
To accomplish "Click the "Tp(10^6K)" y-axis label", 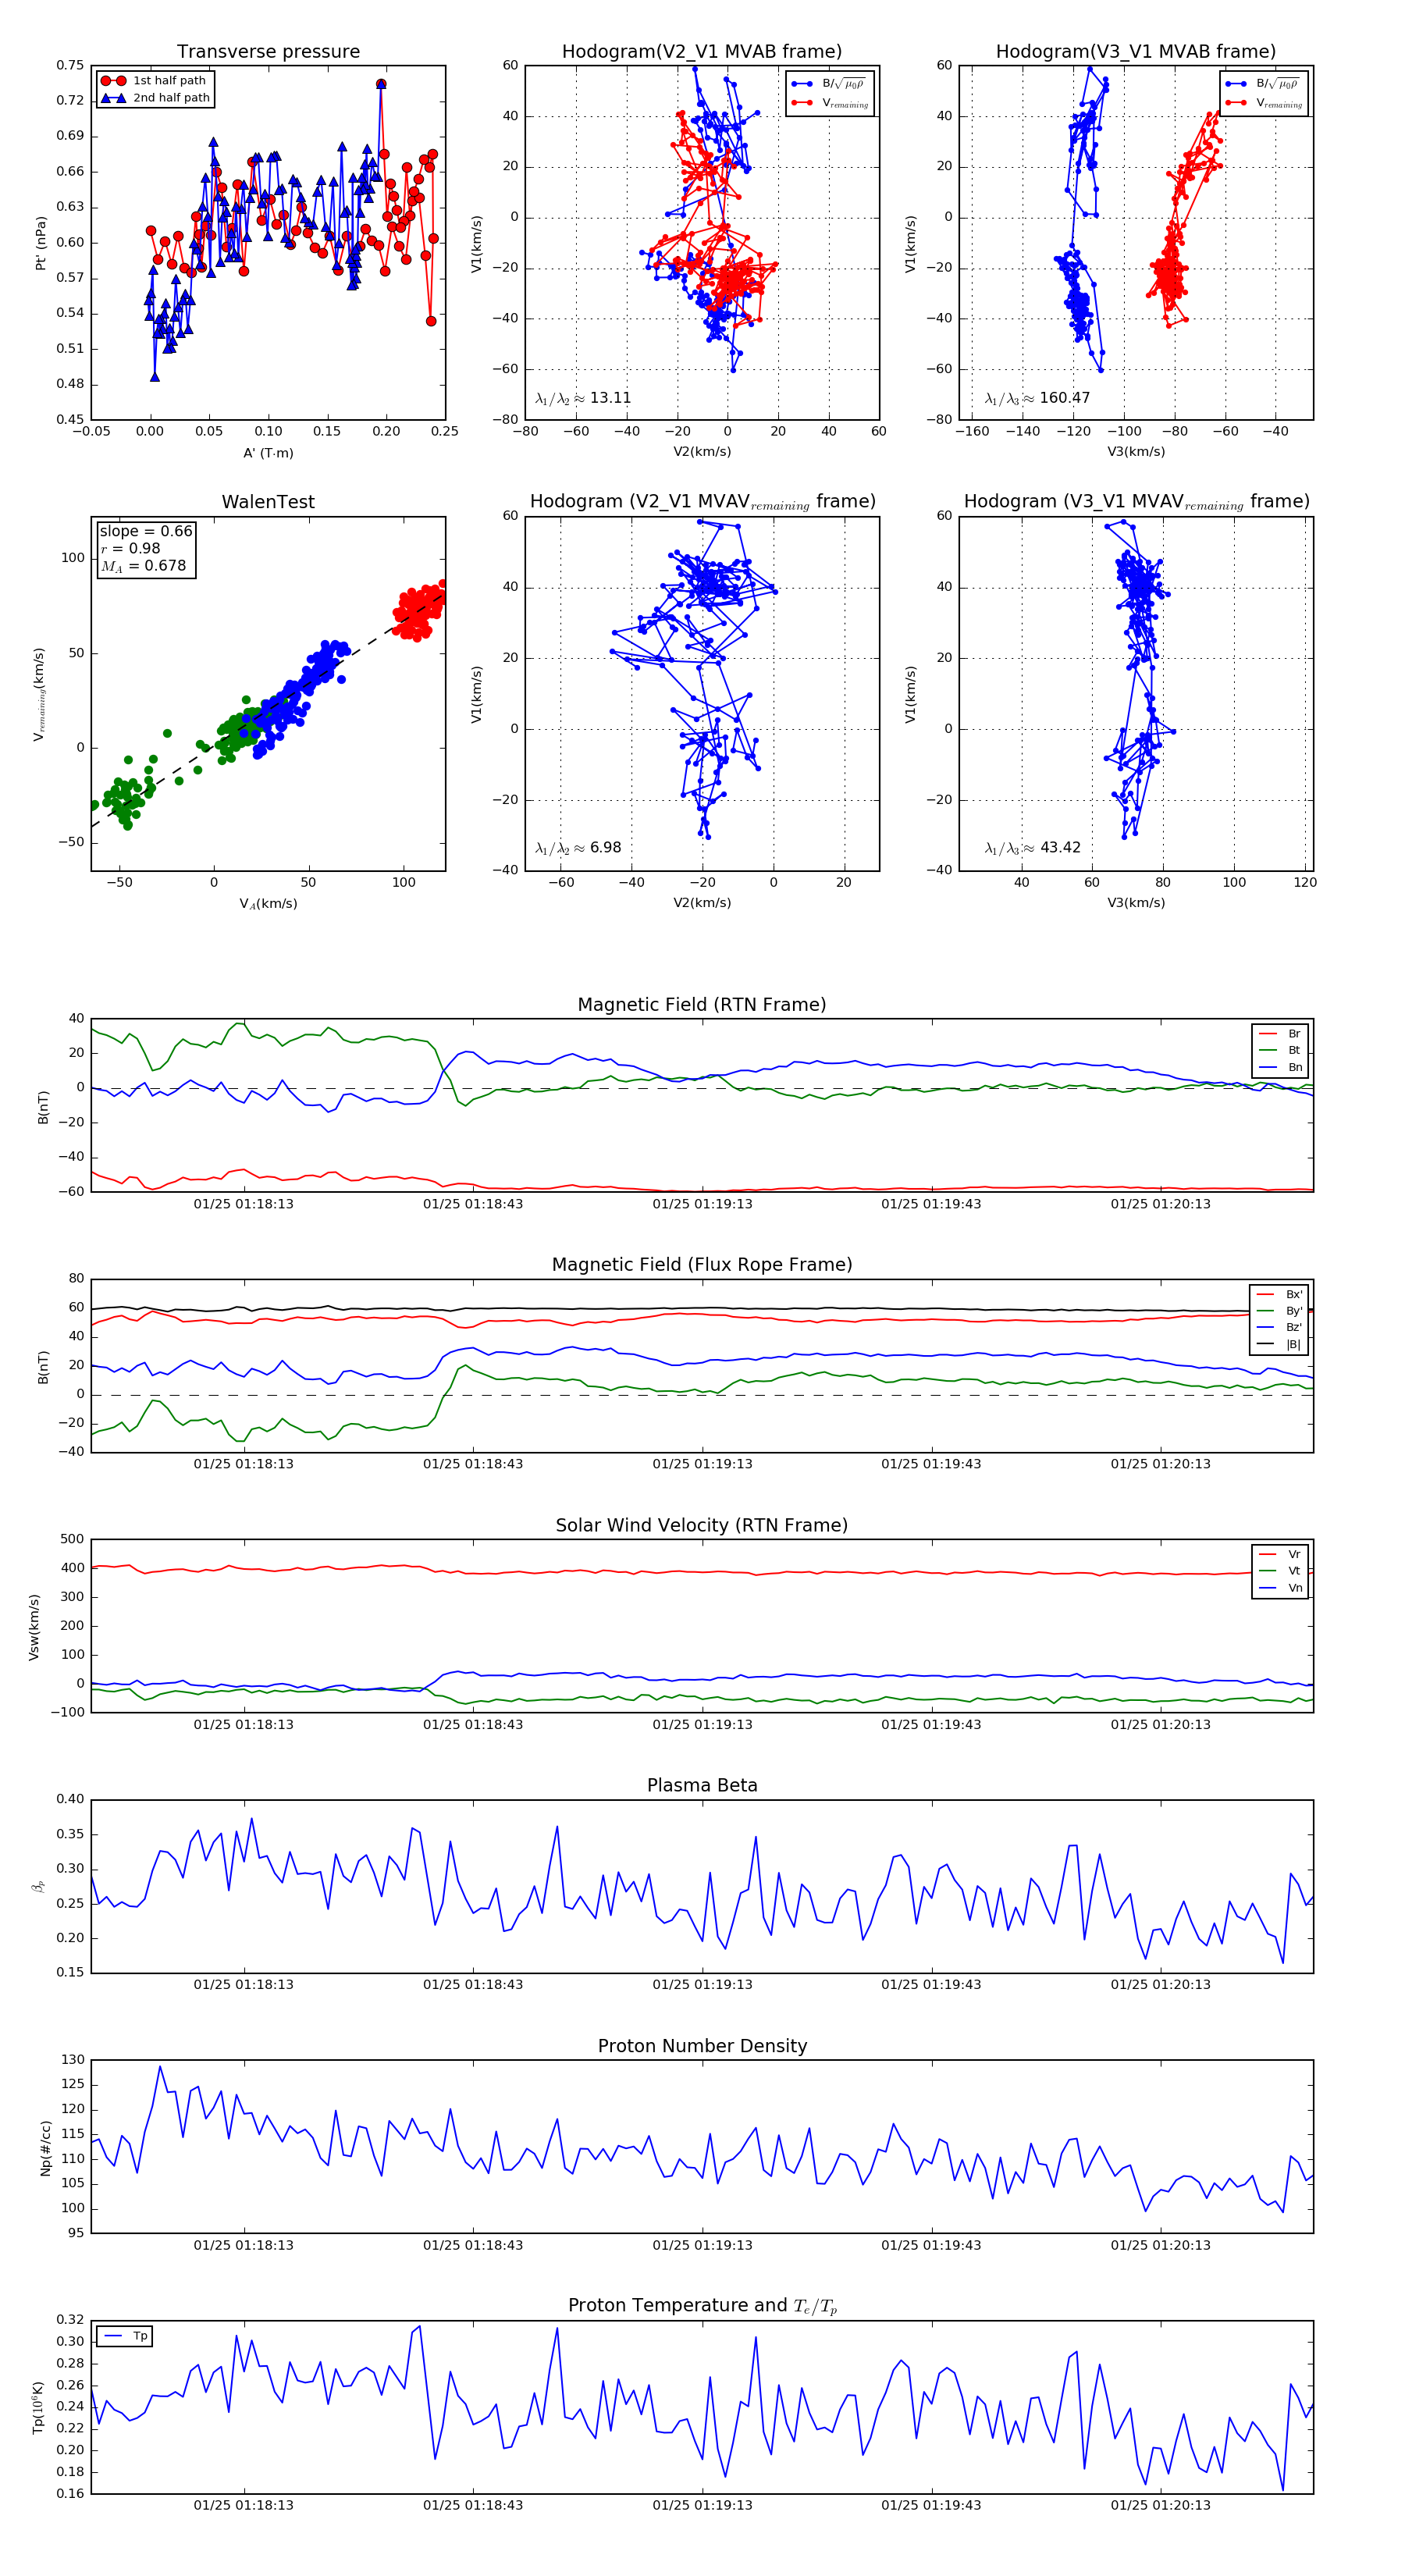I will [x=38, y=2408].
